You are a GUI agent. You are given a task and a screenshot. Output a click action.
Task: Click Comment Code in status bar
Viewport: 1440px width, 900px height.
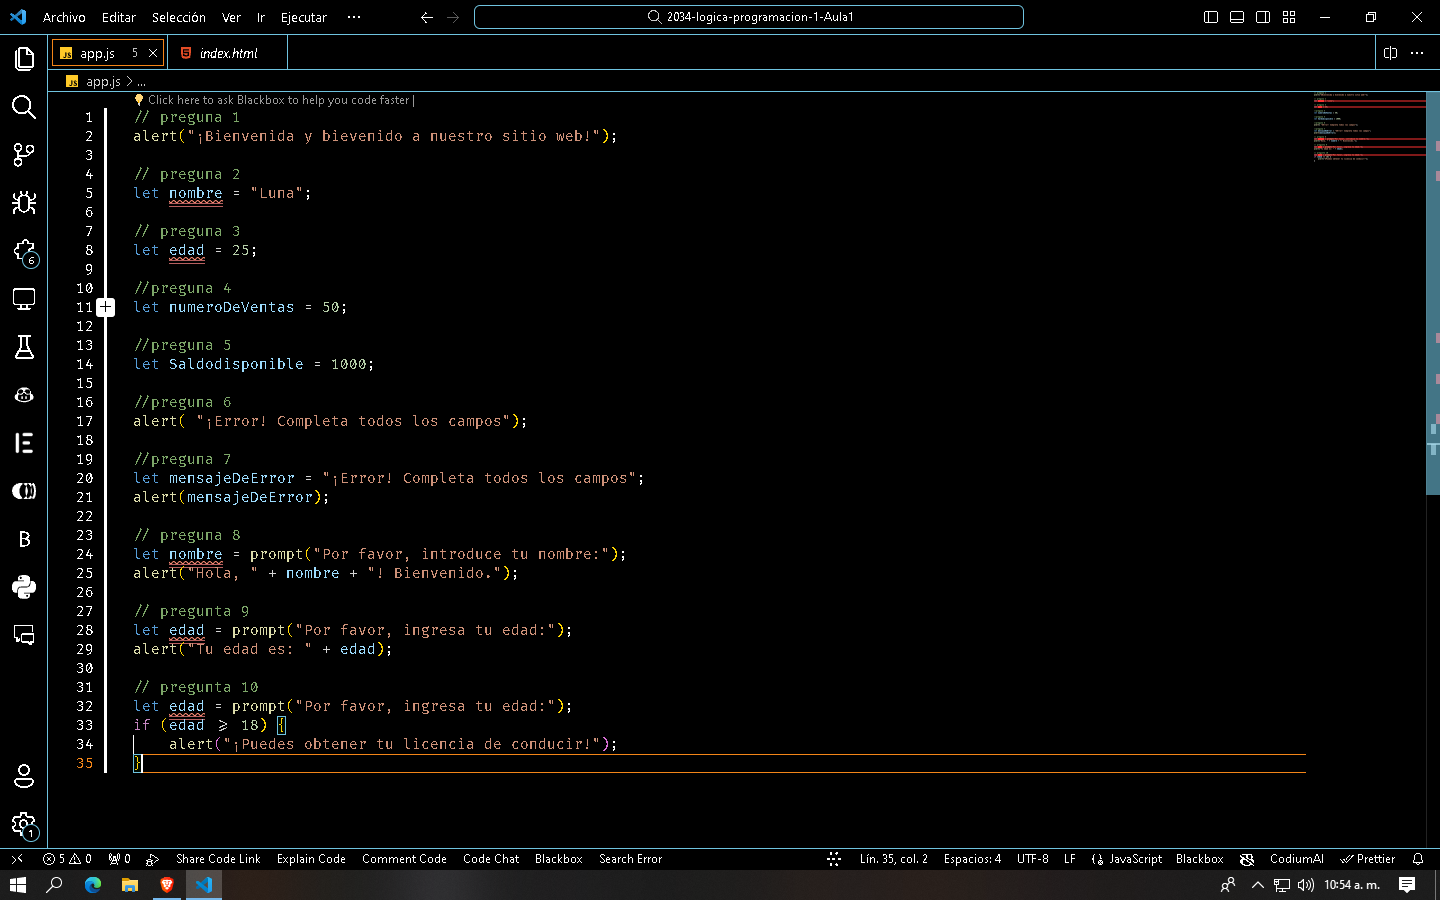[x=404, y=859]
